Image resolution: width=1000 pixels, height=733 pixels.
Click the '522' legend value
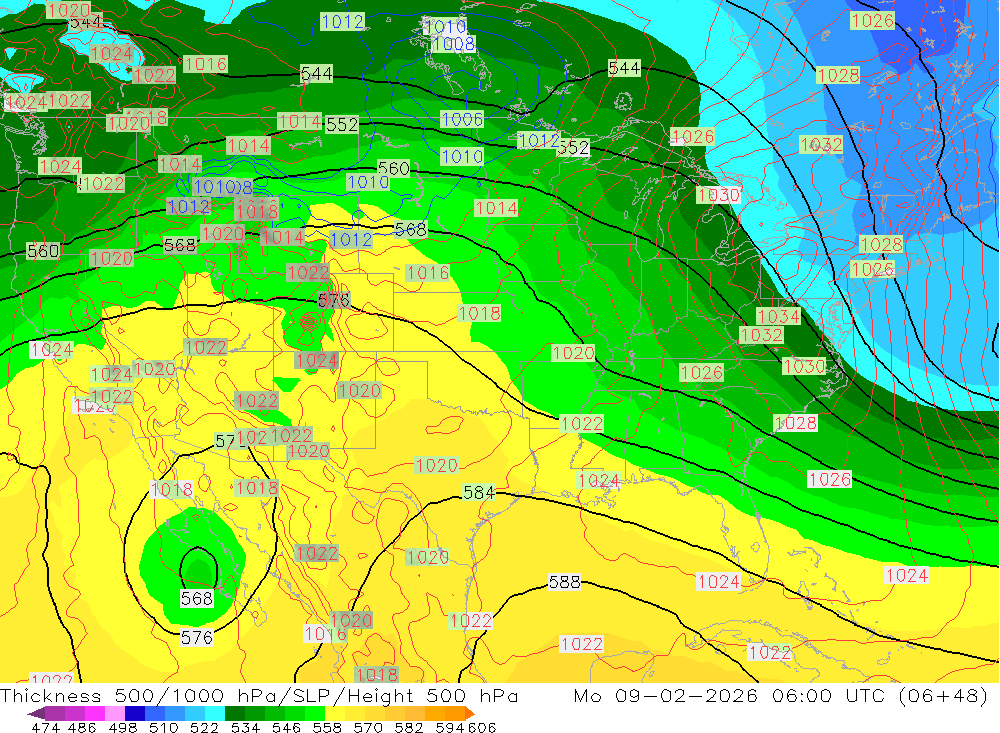point(205,727)
